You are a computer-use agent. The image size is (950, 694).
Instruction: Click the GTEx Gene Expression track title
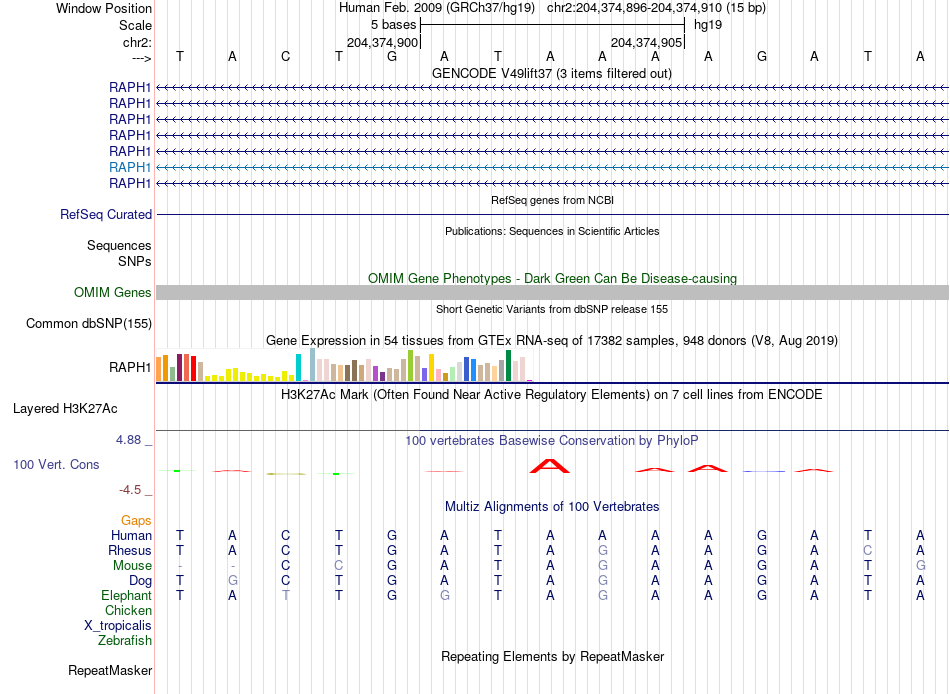pos(552,341)
